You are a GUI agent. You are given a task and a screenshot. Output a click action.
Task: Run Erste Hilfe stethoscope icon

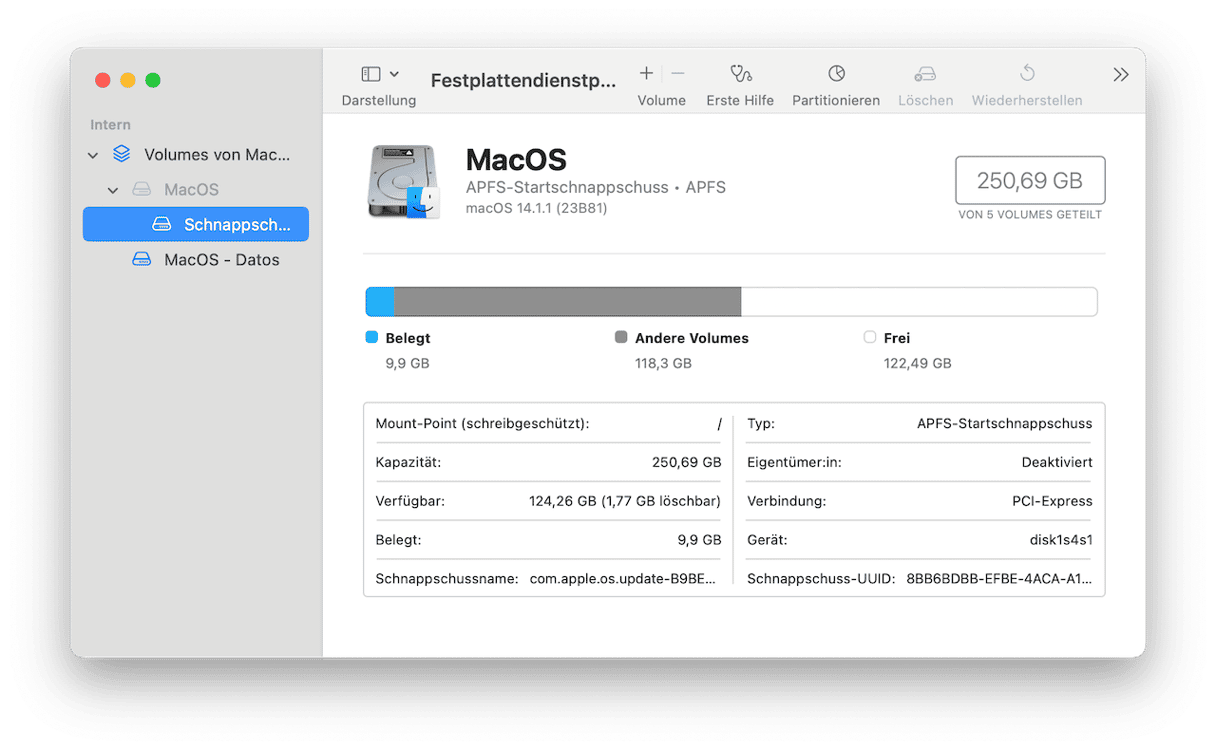pos(740,73)
